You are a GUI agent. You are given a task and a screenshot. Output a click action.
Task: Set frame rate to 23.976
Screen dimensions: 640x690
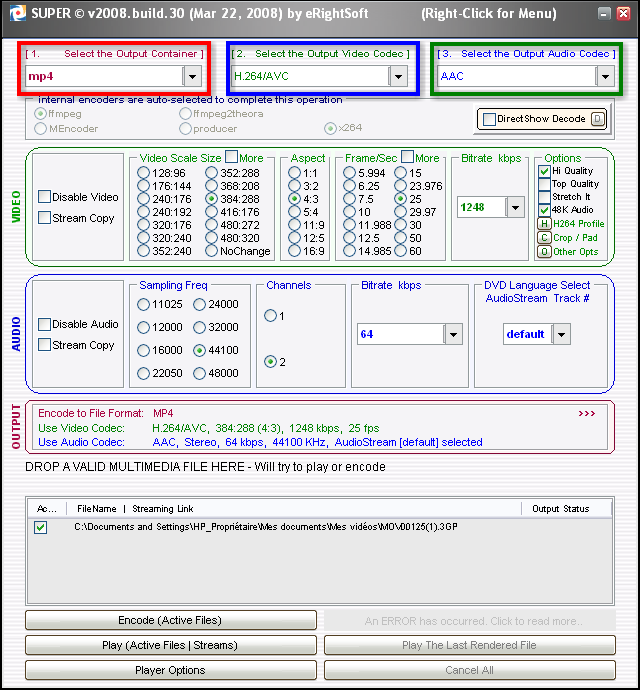coord(401,186)
